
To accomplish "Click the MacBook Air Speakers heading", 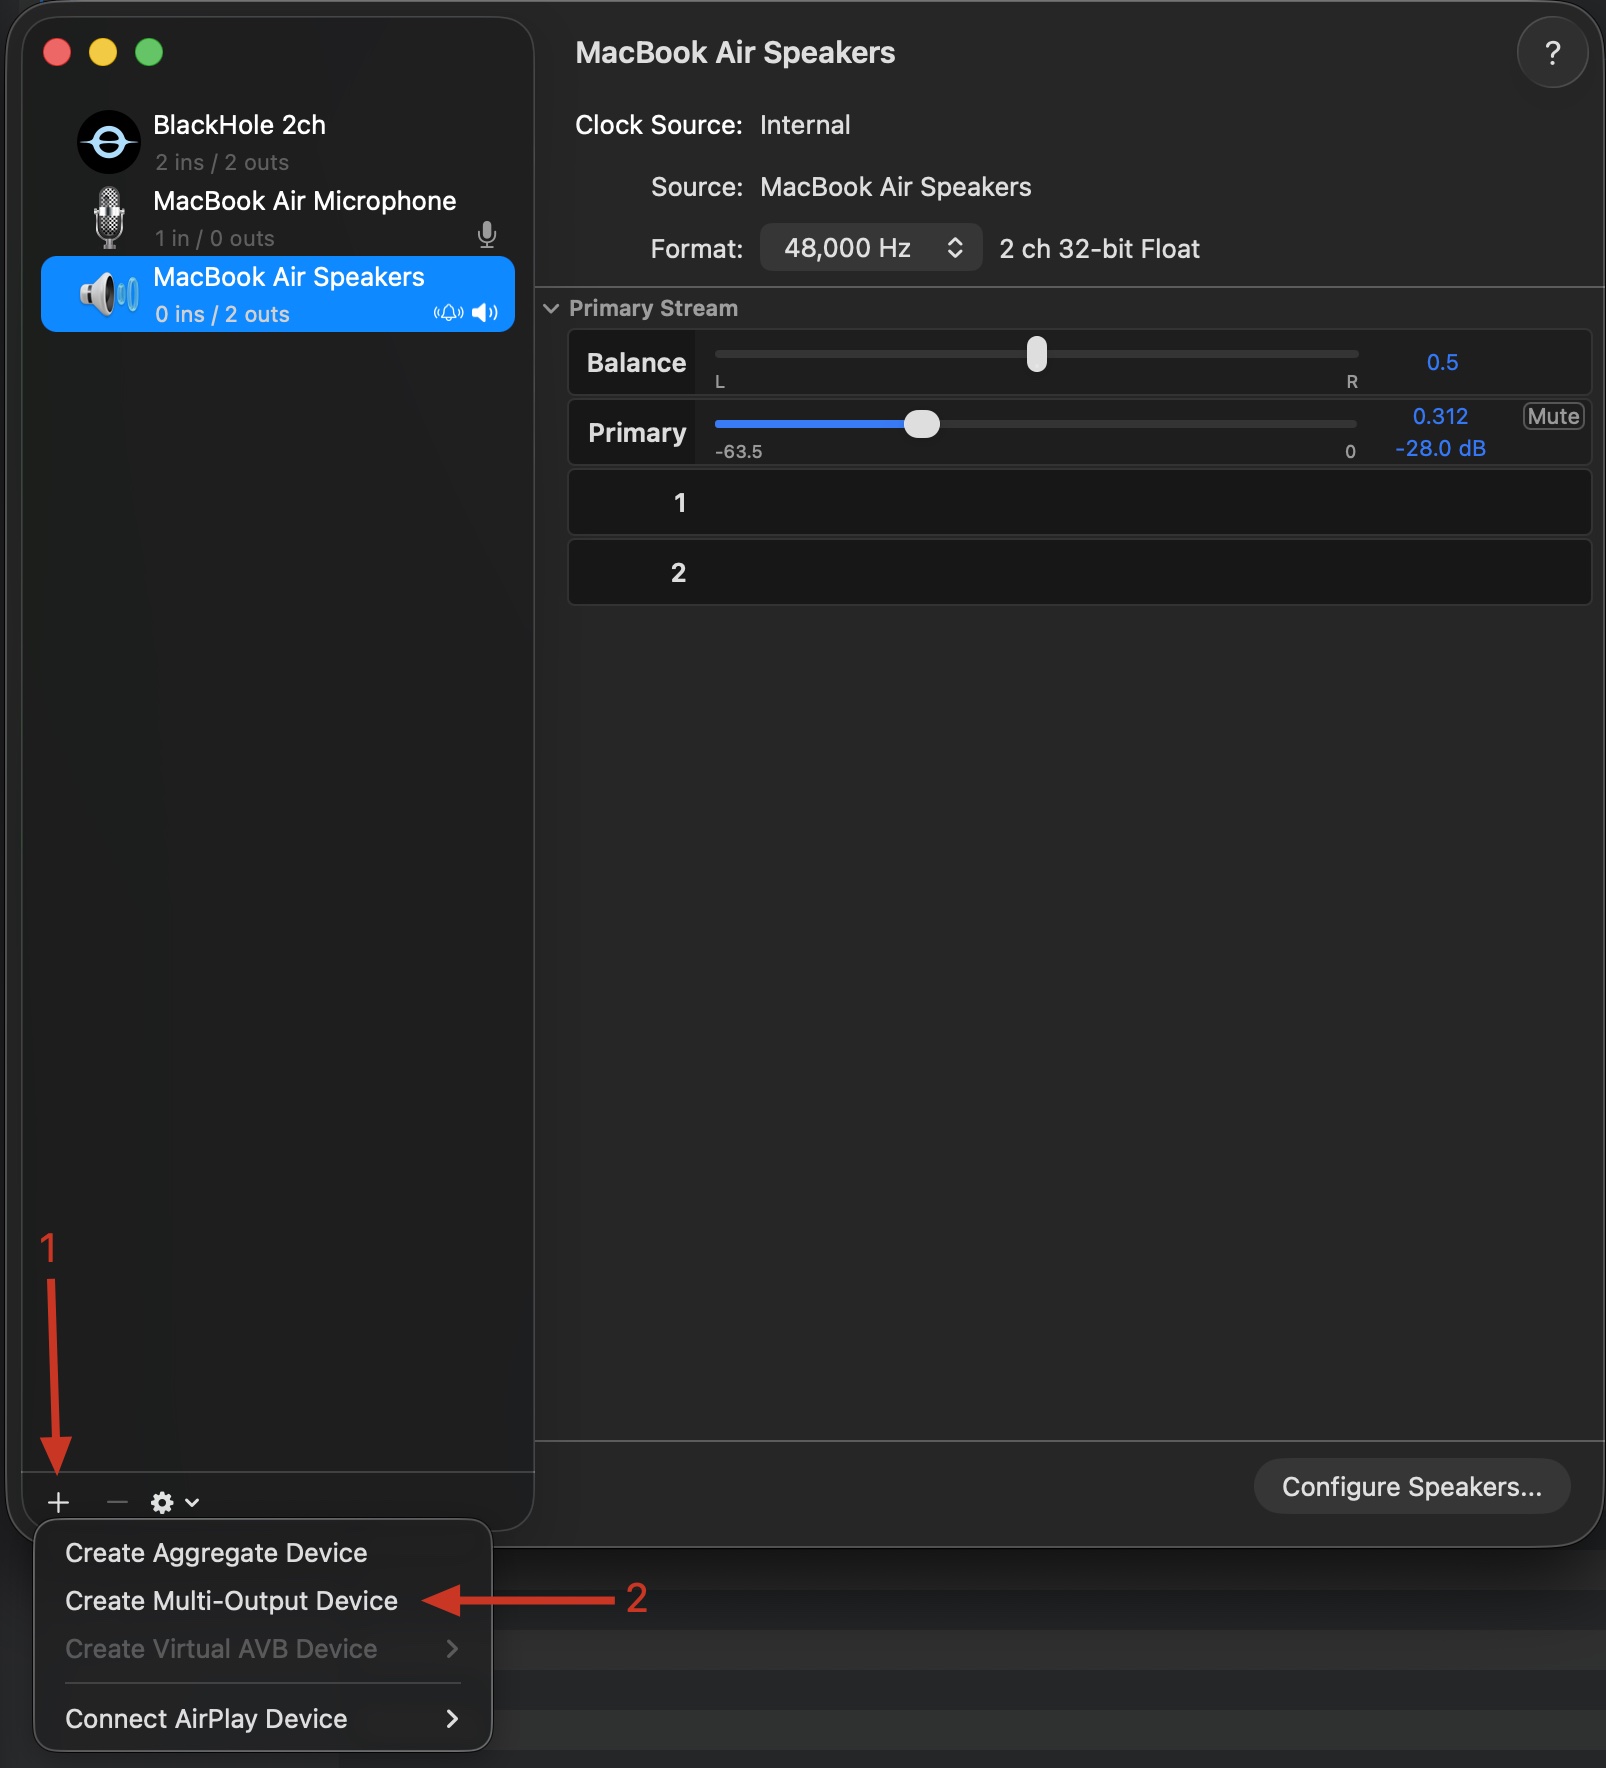I will click(735, 53).
